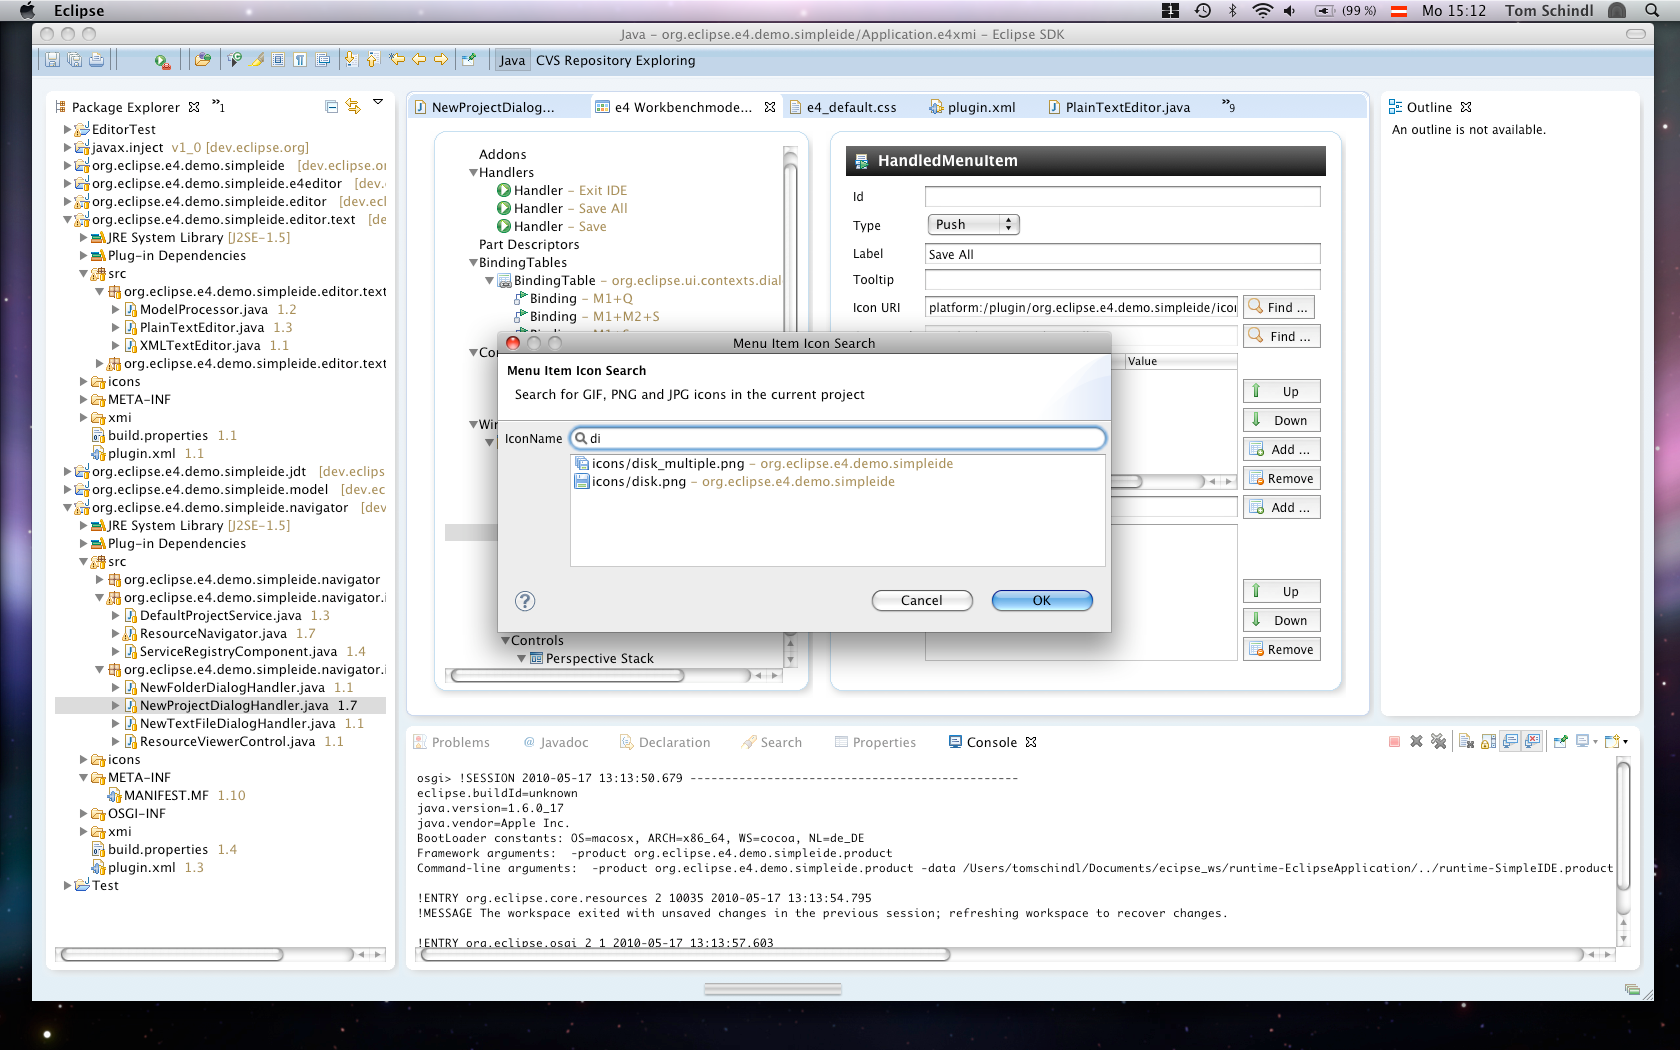Click the Next Annotation down-arrow icon
1680x1050 pixels.
(x=351, y=60)
